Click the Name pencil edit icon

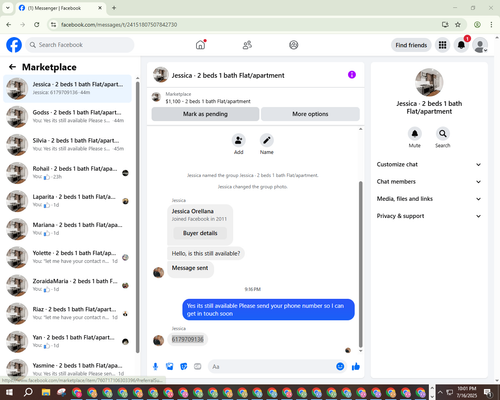tap(267, 140)
